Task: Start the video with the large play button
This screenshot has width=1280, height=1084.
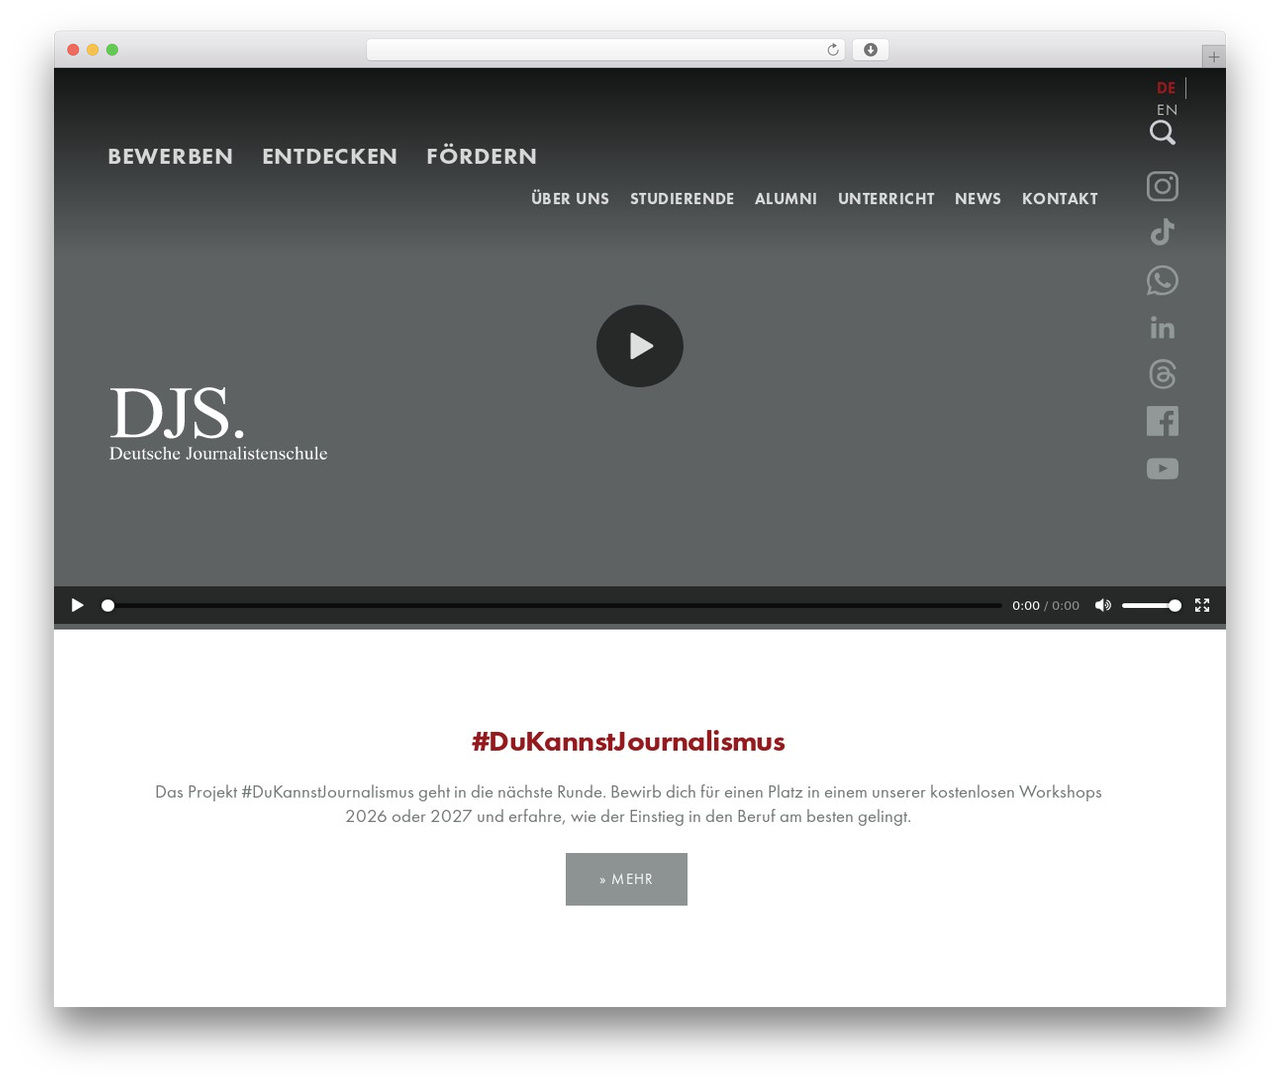Action: tap(640, 346)
